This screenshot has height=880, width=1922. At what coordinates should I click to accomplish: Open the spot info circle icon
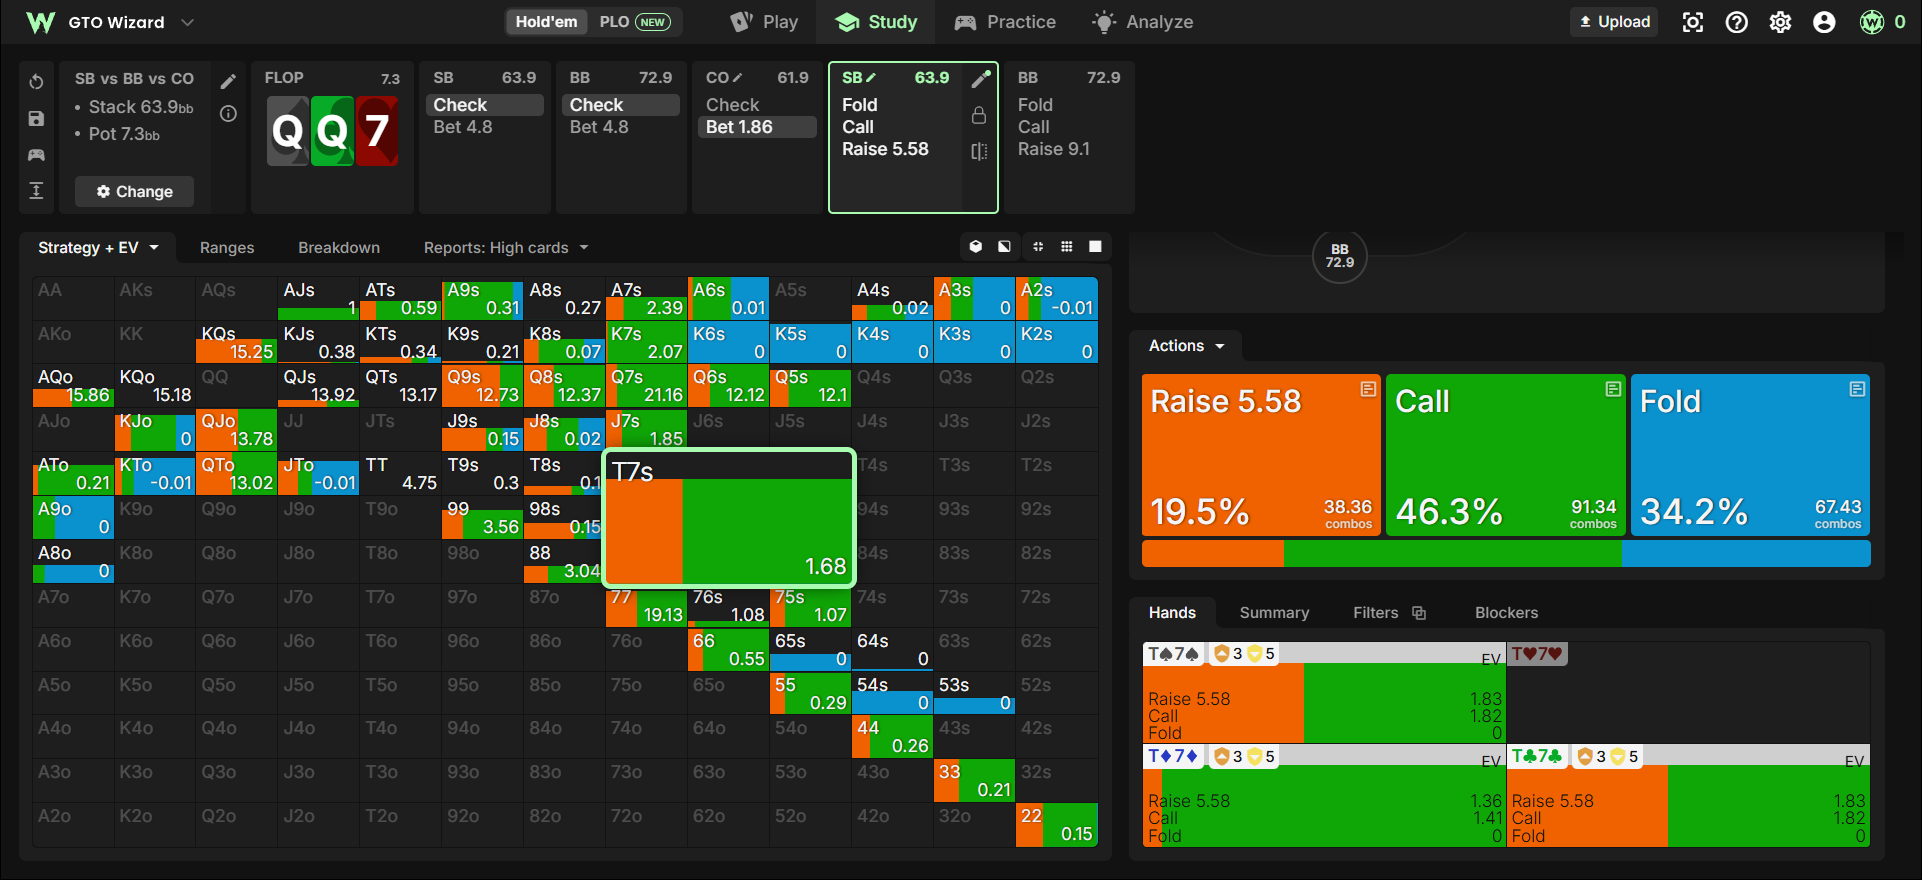point(228,113)
